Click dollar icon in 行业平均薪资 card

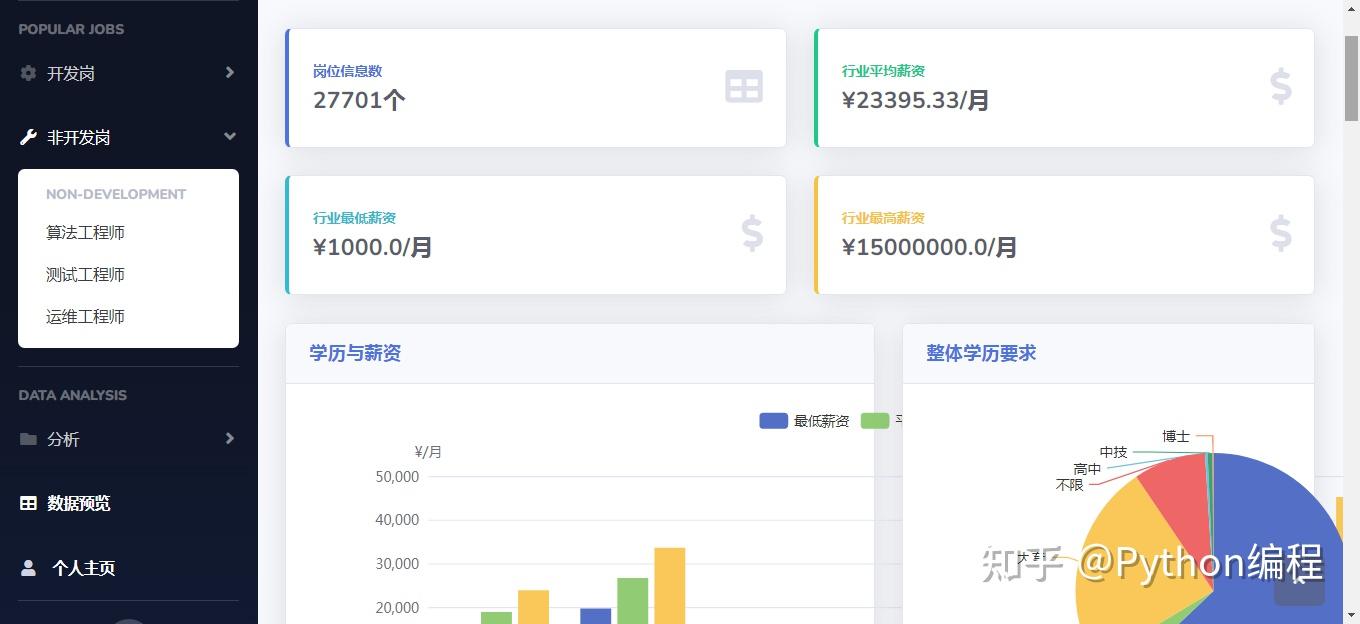coord(1281,87)
